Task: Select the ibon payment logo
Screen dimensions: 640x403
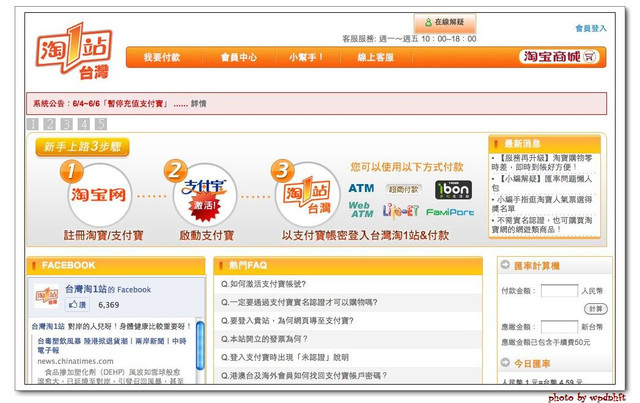Action: pyautogui.click(x=453, y=190)
